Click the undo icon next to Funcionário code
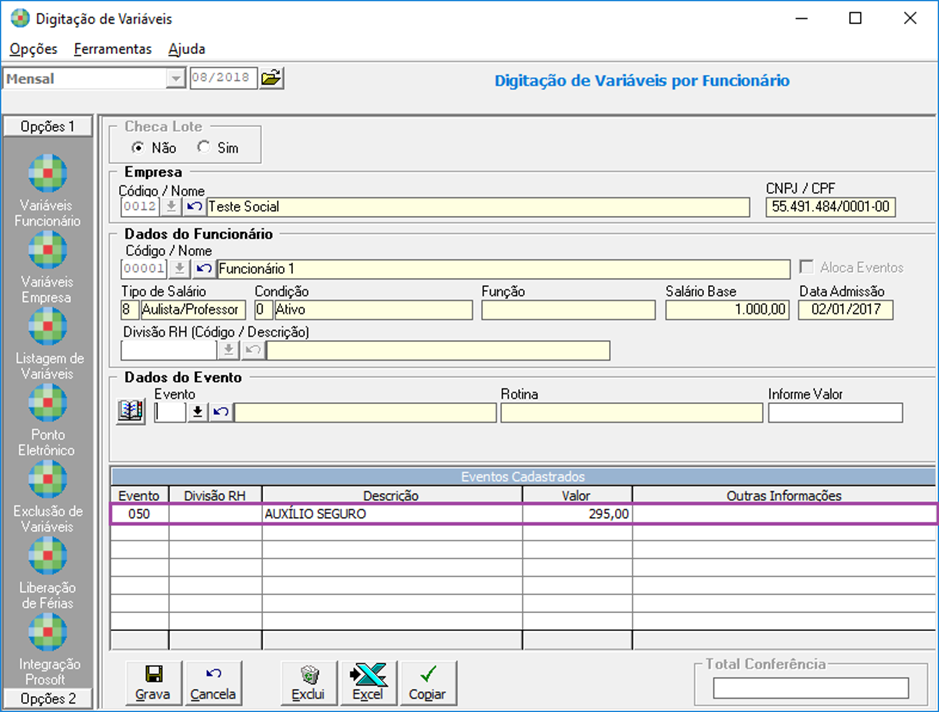939x712 pixels. [x=204, y=269]
